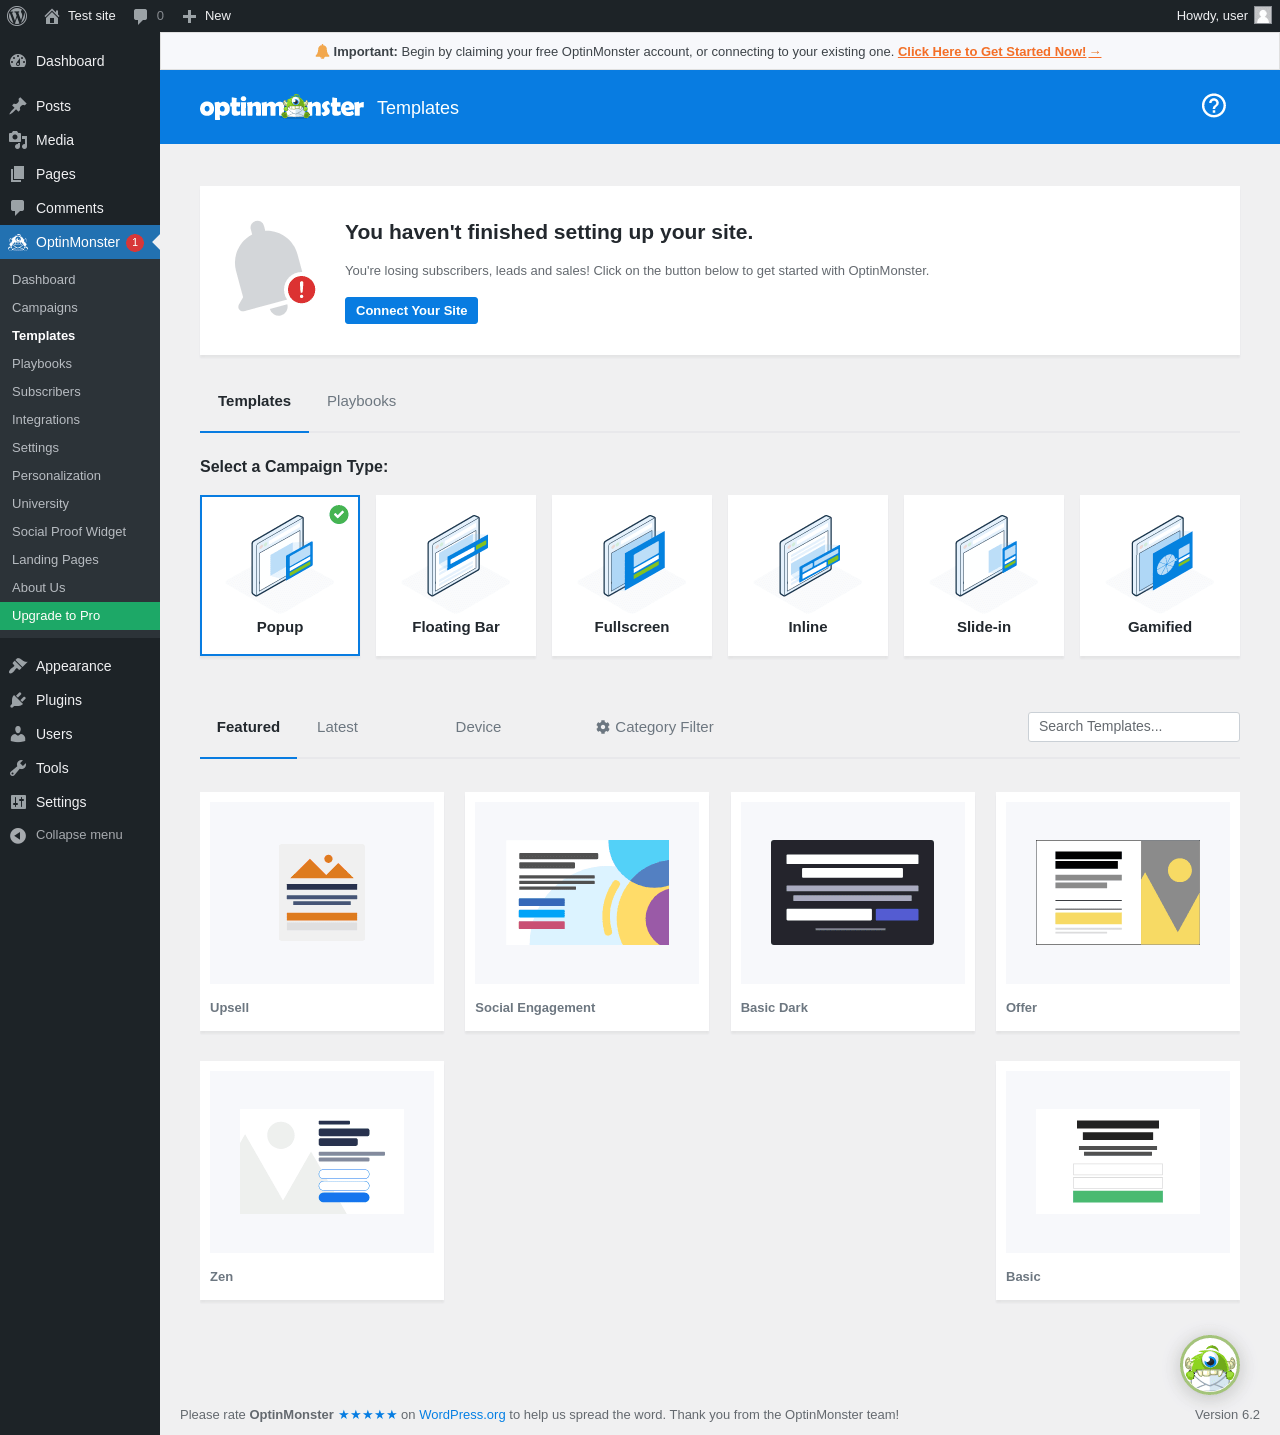The height and width of the screenshot is (1435, 1280).
Task: Open the floating OptinMonster mascot chat icon
Action: [1210, 1365]
